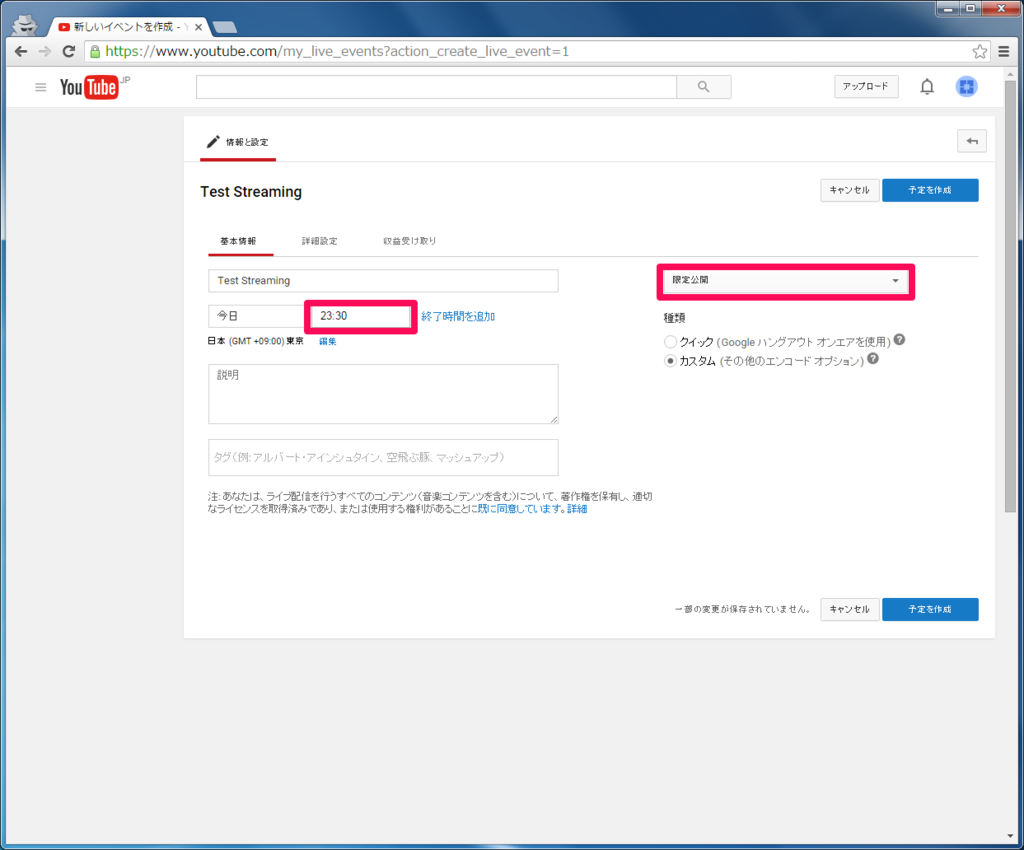Screen dimensions: 1024x850
Task: Switch to the 基本情報 tab
Action: point(238,241)
